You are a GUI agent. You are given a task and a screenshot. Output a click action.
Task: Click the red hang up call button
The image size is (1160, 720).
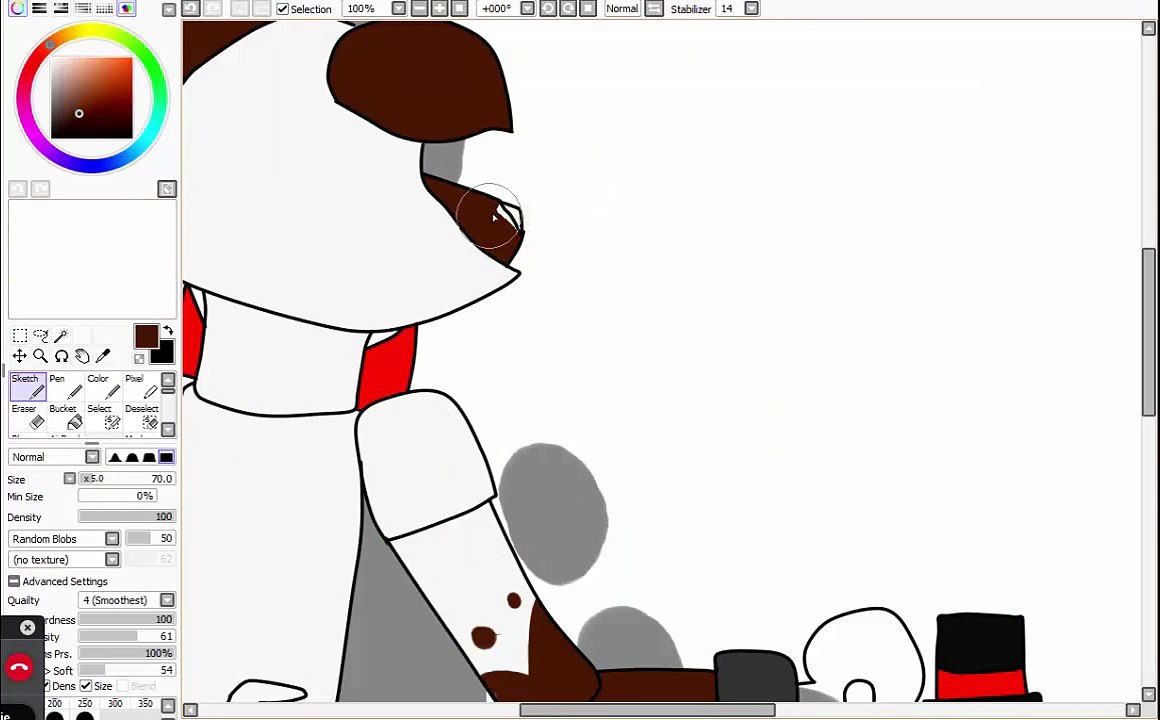[x=19, y=667]
